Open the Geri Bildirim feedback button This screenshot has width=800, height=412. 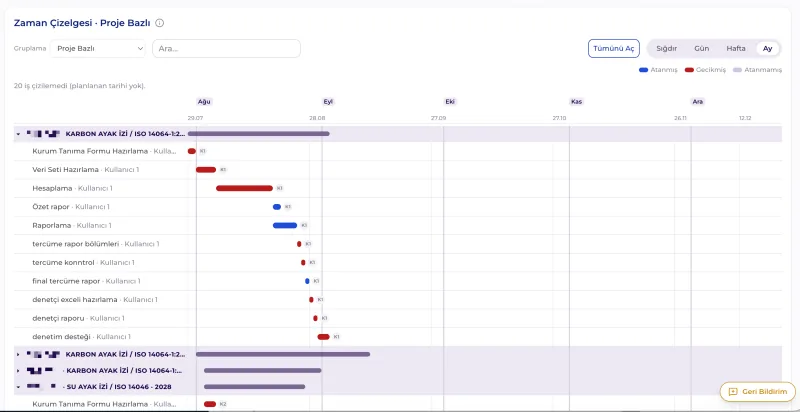(x=757, y=392)
